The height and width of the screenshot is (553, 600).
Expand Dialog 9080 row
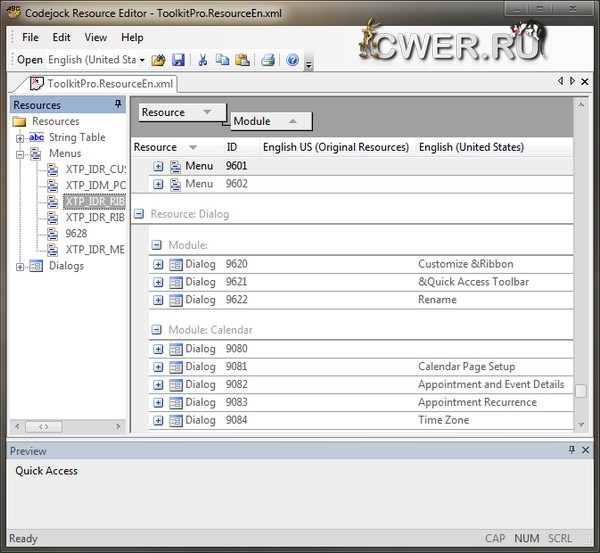tap(158, 349)
